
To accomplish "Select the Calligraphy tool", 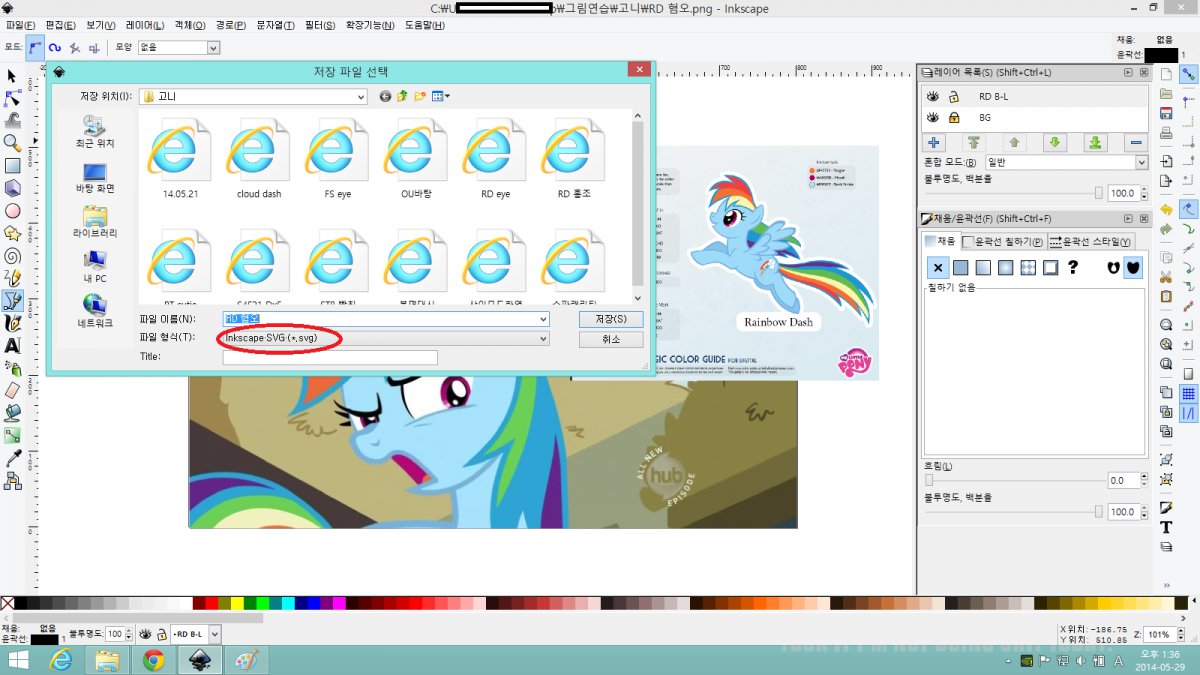I will (x=13, y=322).
